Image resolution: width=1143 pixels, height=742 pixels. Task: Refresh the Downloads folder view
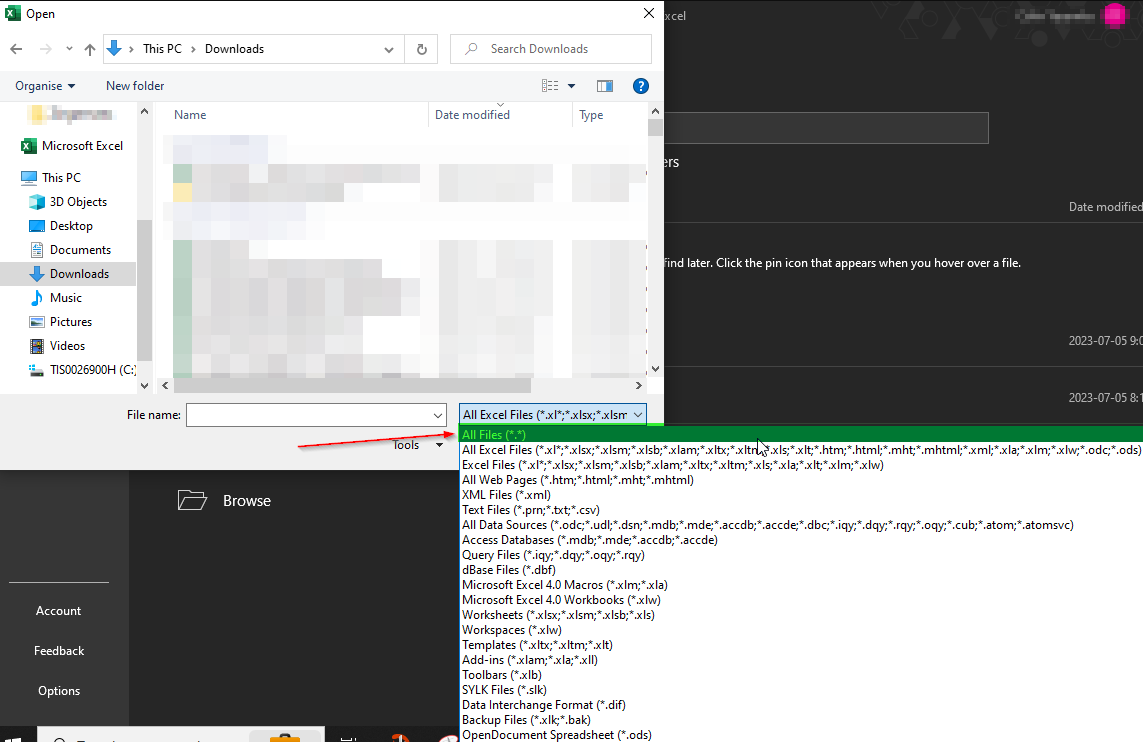421,49
